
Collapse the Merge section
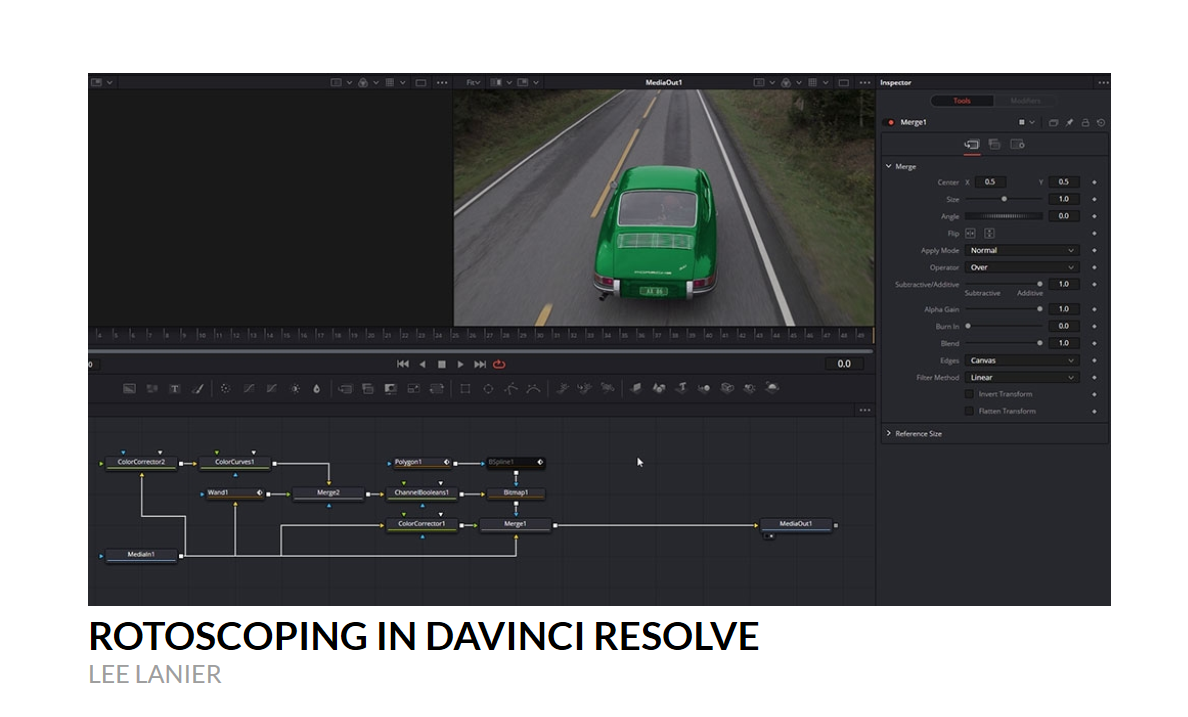tap(889, 166)
